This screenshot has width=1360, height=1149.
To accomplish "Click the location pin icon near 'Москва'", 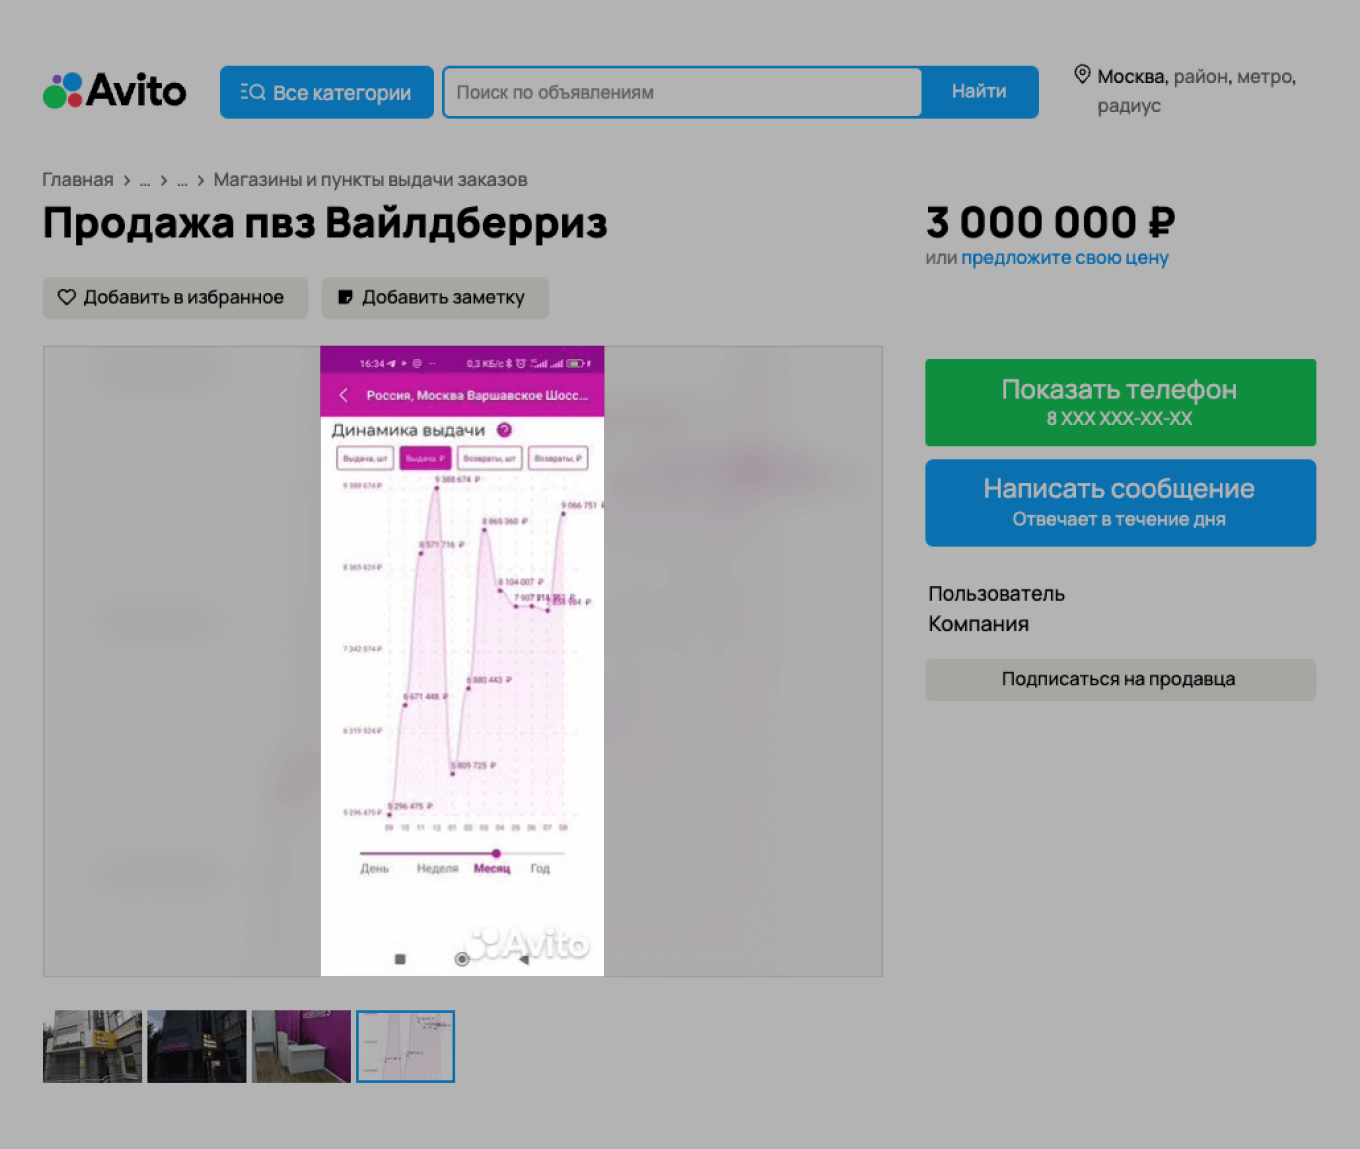I will tap(1082, 73).
